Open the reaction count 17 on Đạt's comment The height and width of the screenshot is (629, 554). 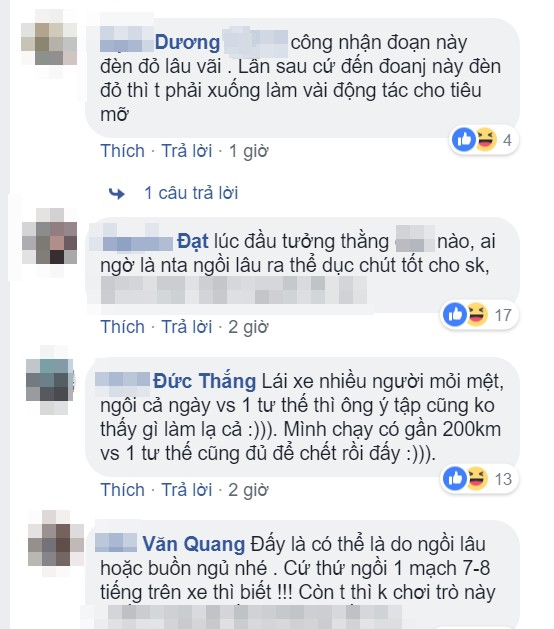(503, 315)
